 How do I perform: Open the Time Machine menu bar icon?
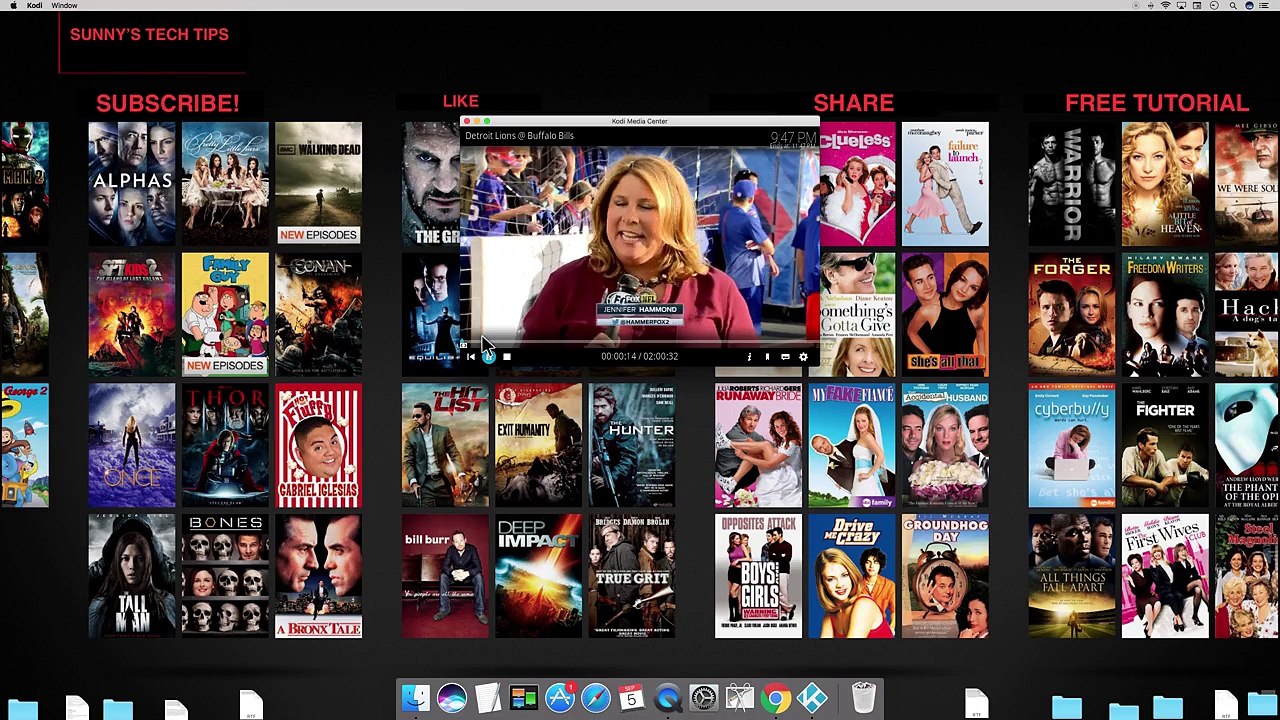(x=1214, y=5)
